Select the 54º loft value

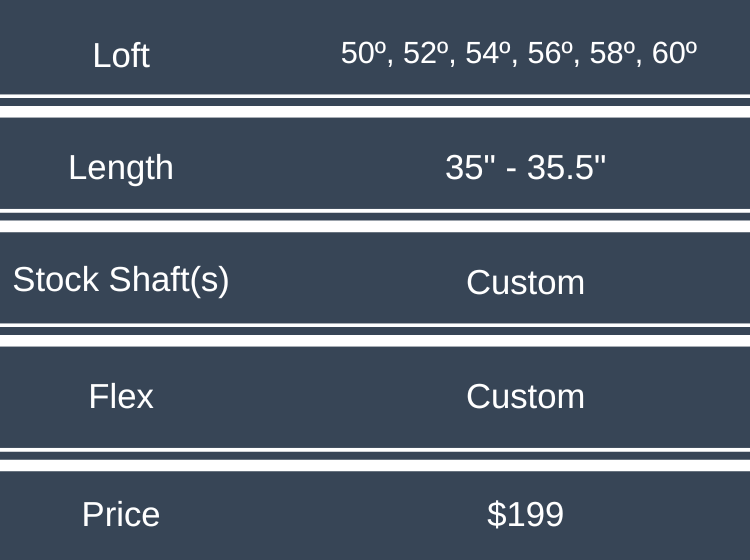tap(488, 53)
